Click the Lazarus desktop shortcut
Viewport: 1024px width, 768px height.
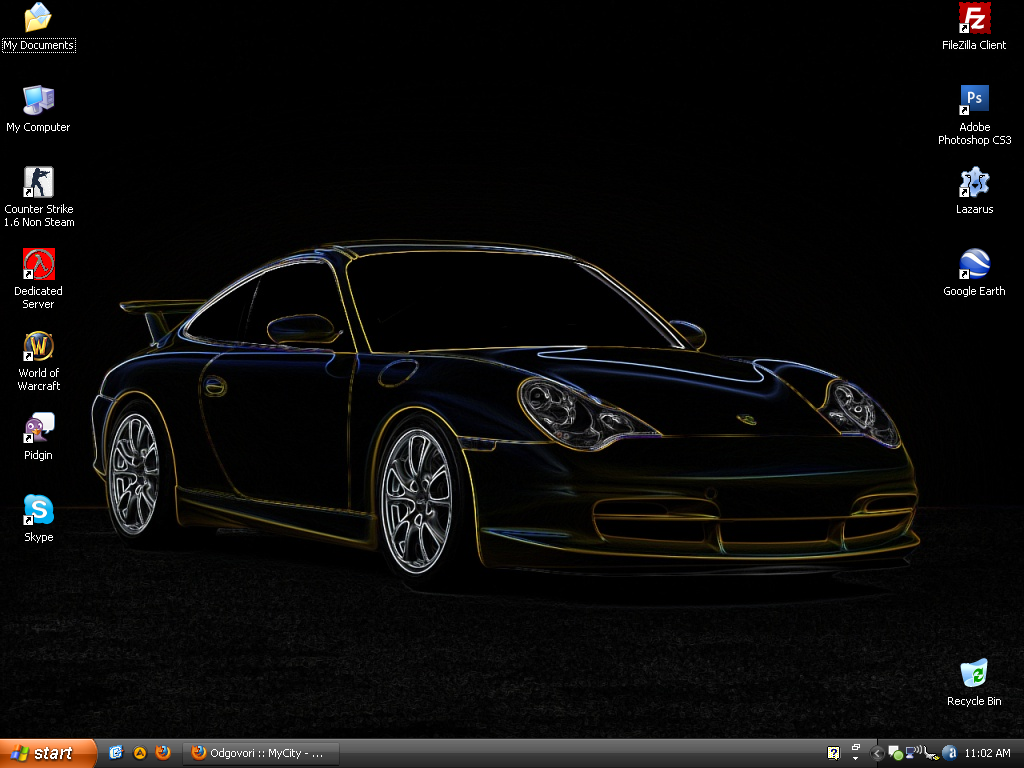tap(974, 183)
